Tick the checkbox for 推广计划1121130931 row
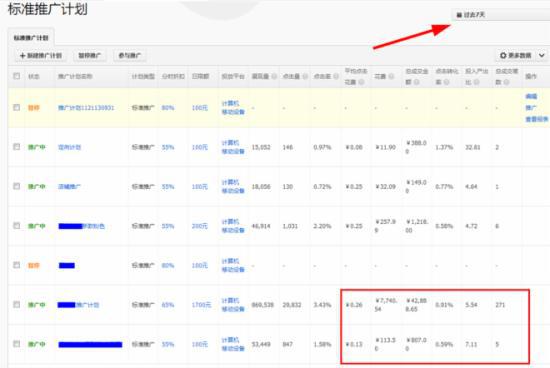This screenshot has height=368, width=550. pyautogui.click(x=16, y=107)
